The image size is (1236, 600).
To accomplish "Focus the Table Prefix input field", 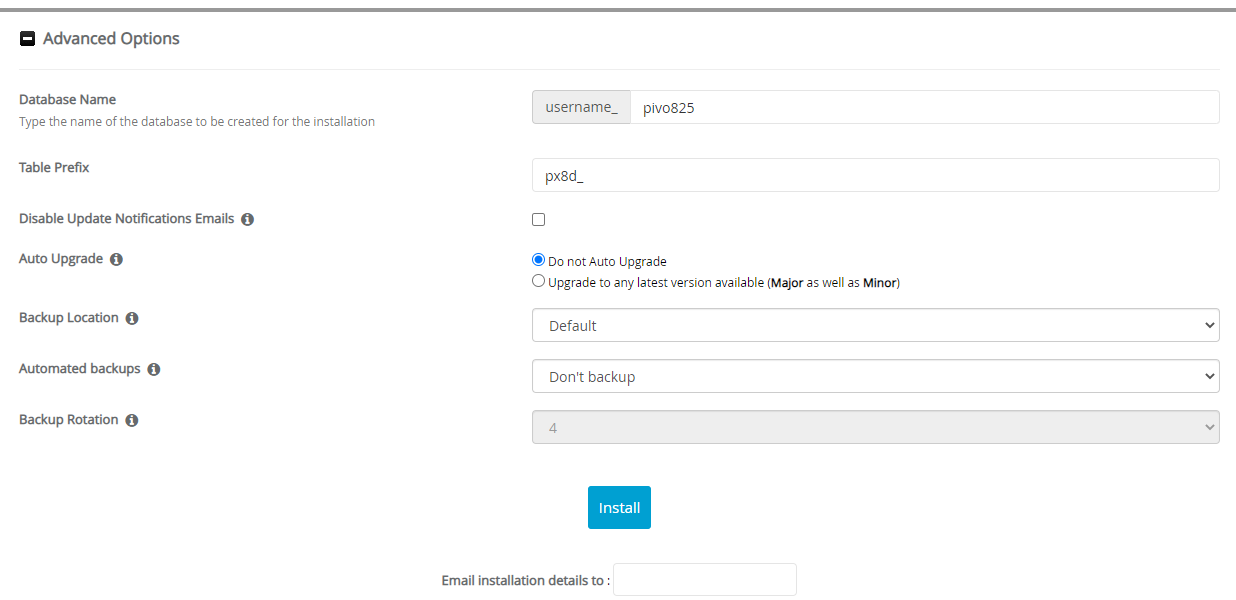I will 875,175.
